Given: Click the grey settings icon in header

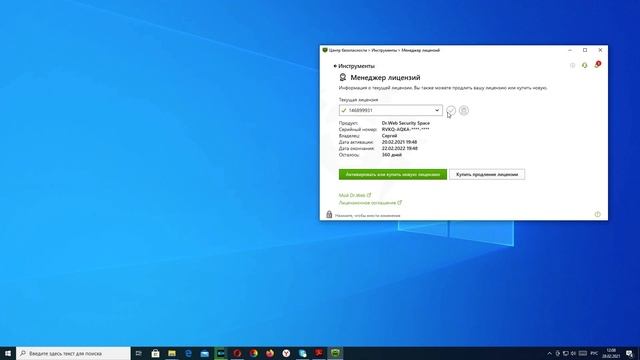Looking at the screenshot, I should 572,65.
